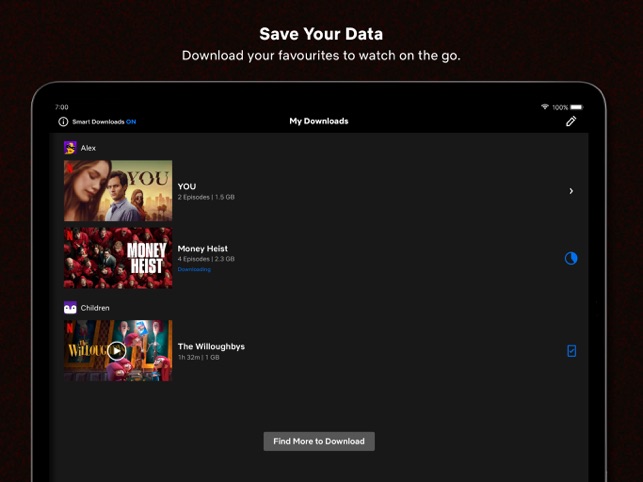This screenshot has height=482, width=643.
Task: Tap the 7:00 clock in status bar
Action: click(x=62, y=107)
